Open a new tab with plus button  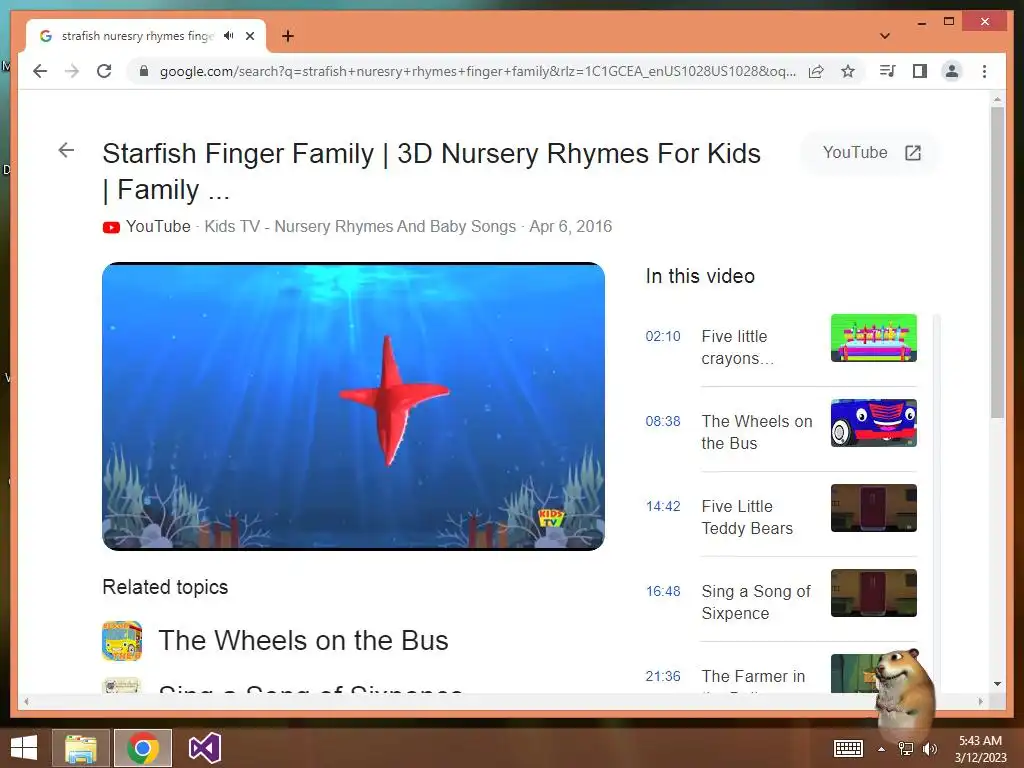pos(288,36)
